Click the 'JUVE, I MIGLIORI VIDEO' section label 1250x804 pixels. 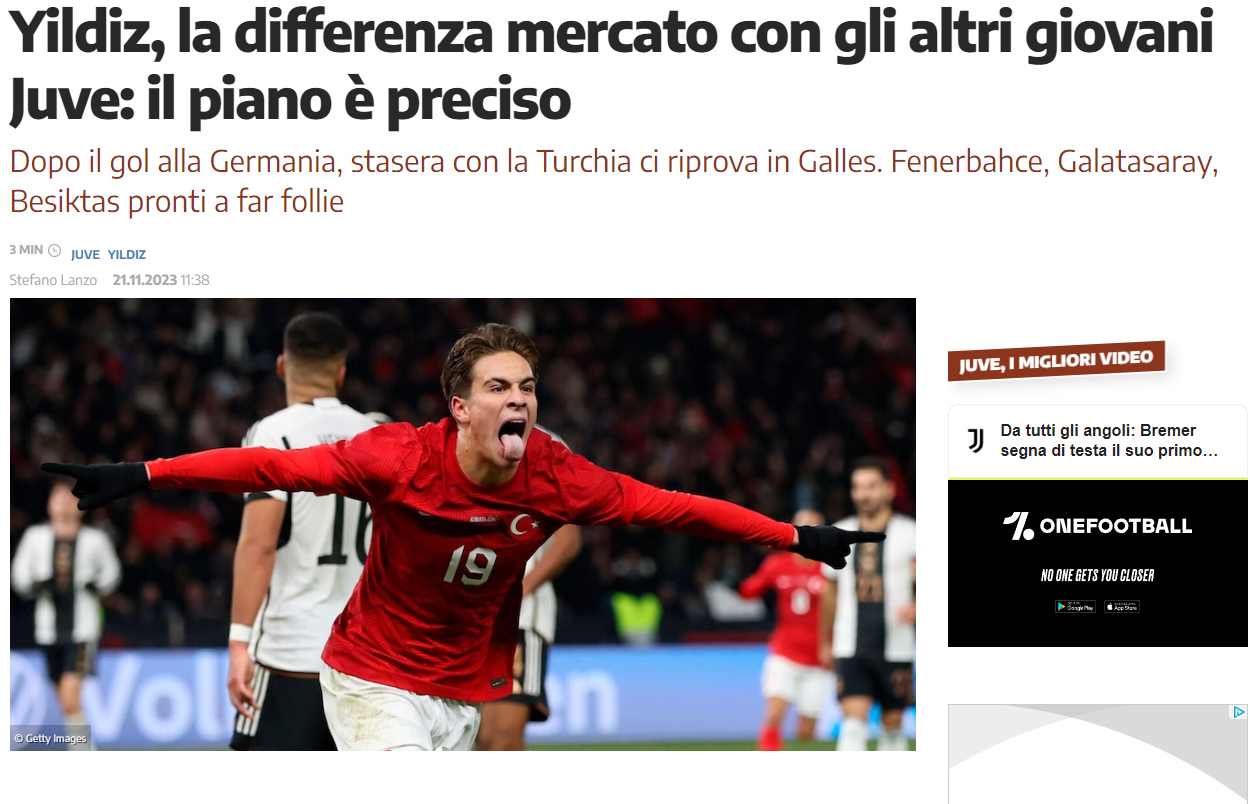[x=1056, y=361]
